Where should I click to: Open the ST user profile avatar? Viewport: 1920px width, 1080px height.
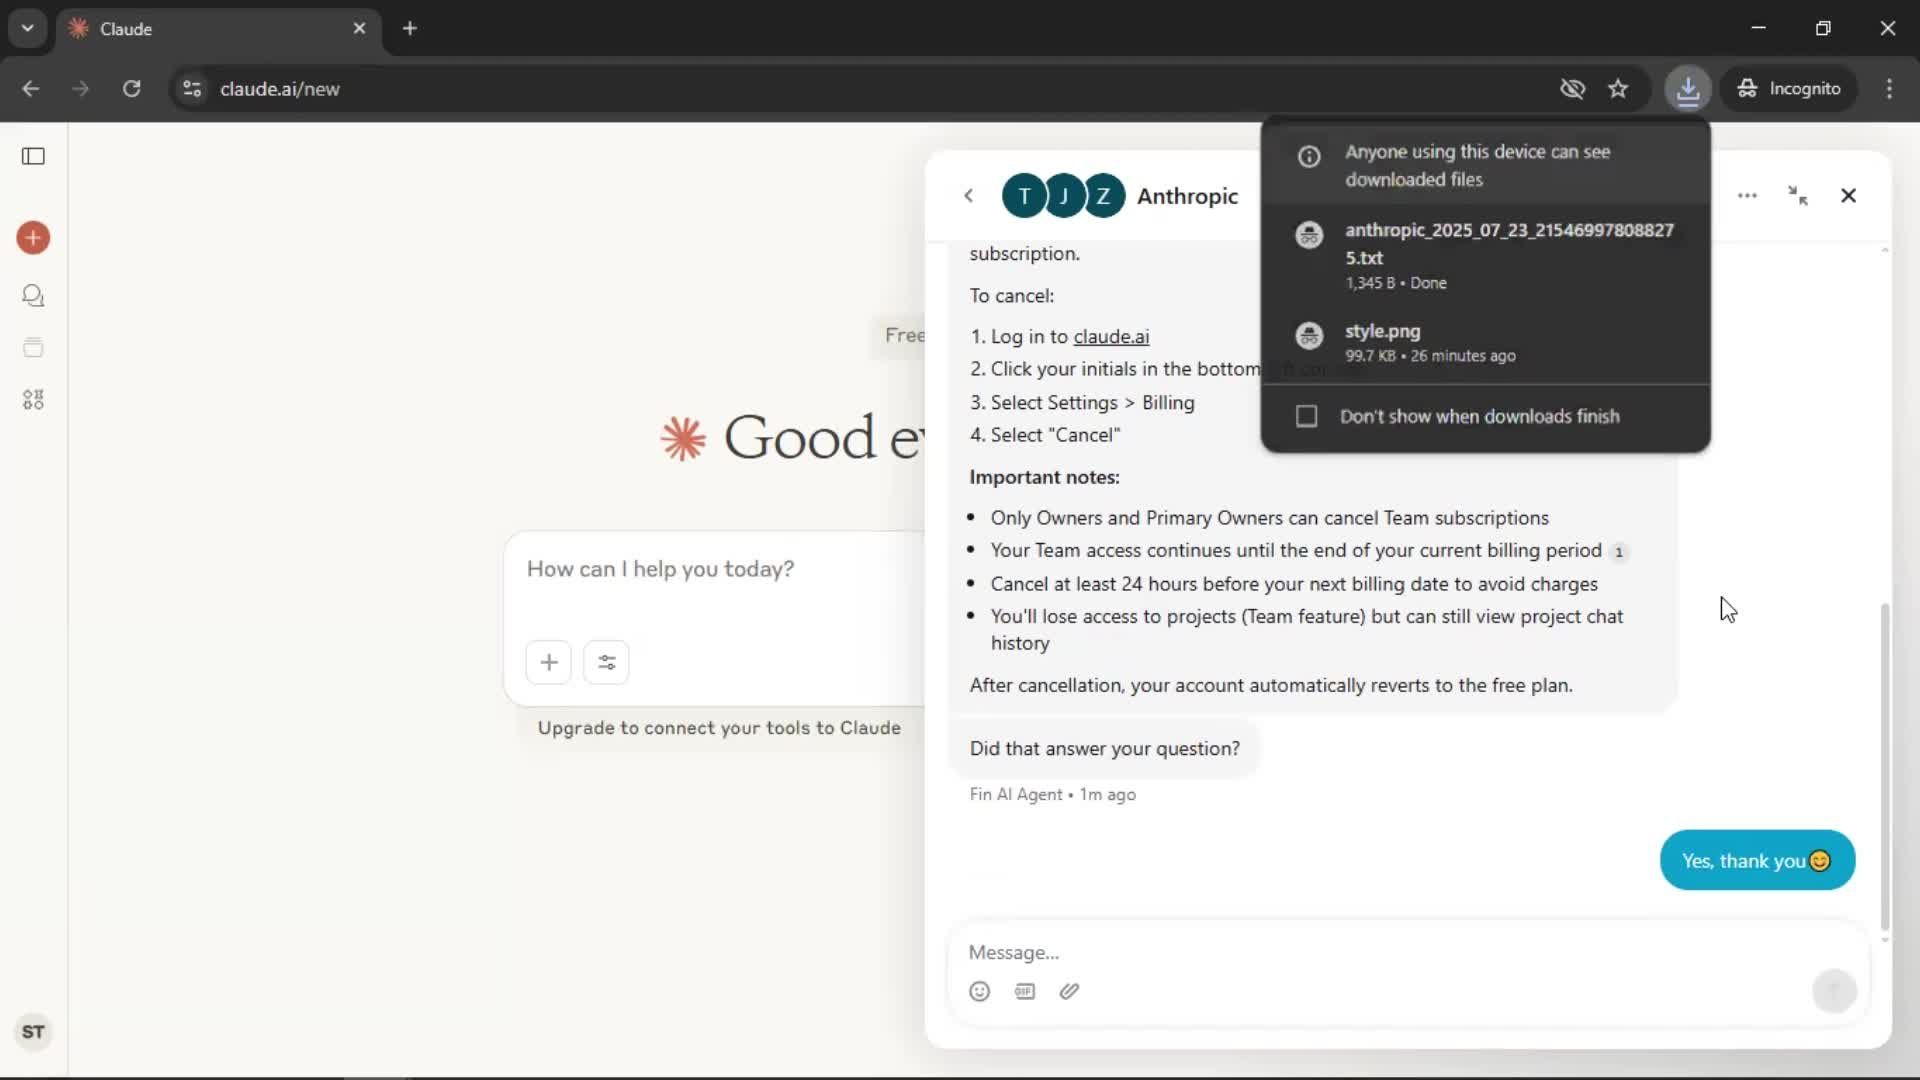[x=33, y=1032]
